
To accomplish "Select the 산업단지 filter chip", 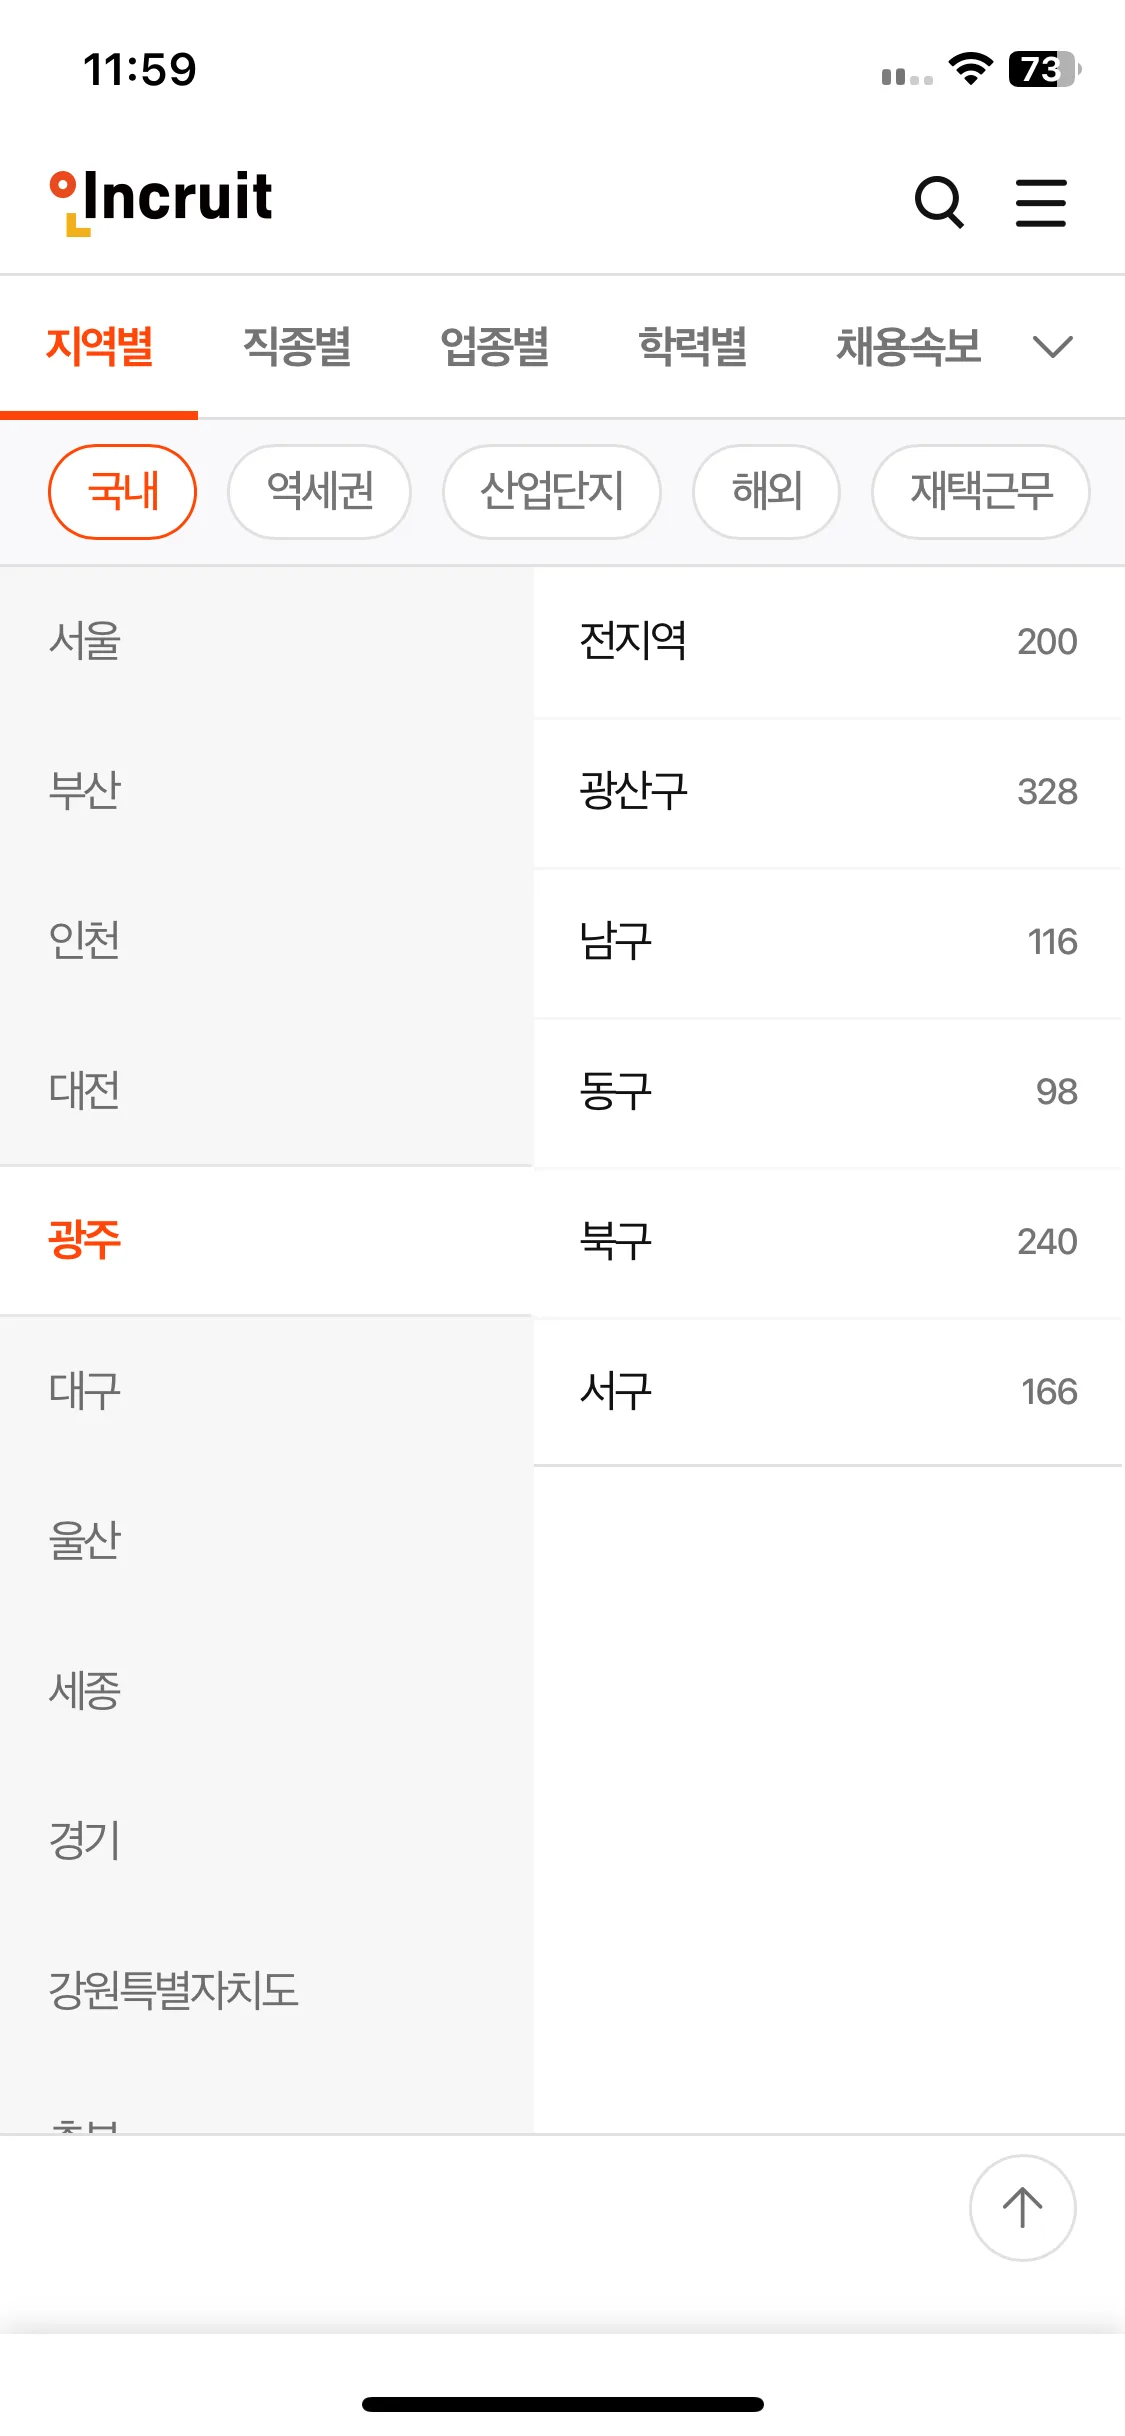I will pyautogui.click(x=552, y=492).
